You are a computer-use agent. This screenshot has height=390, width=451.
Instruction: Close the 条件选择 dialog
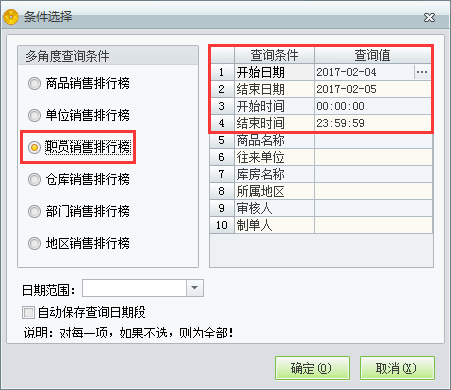[429, 17]
